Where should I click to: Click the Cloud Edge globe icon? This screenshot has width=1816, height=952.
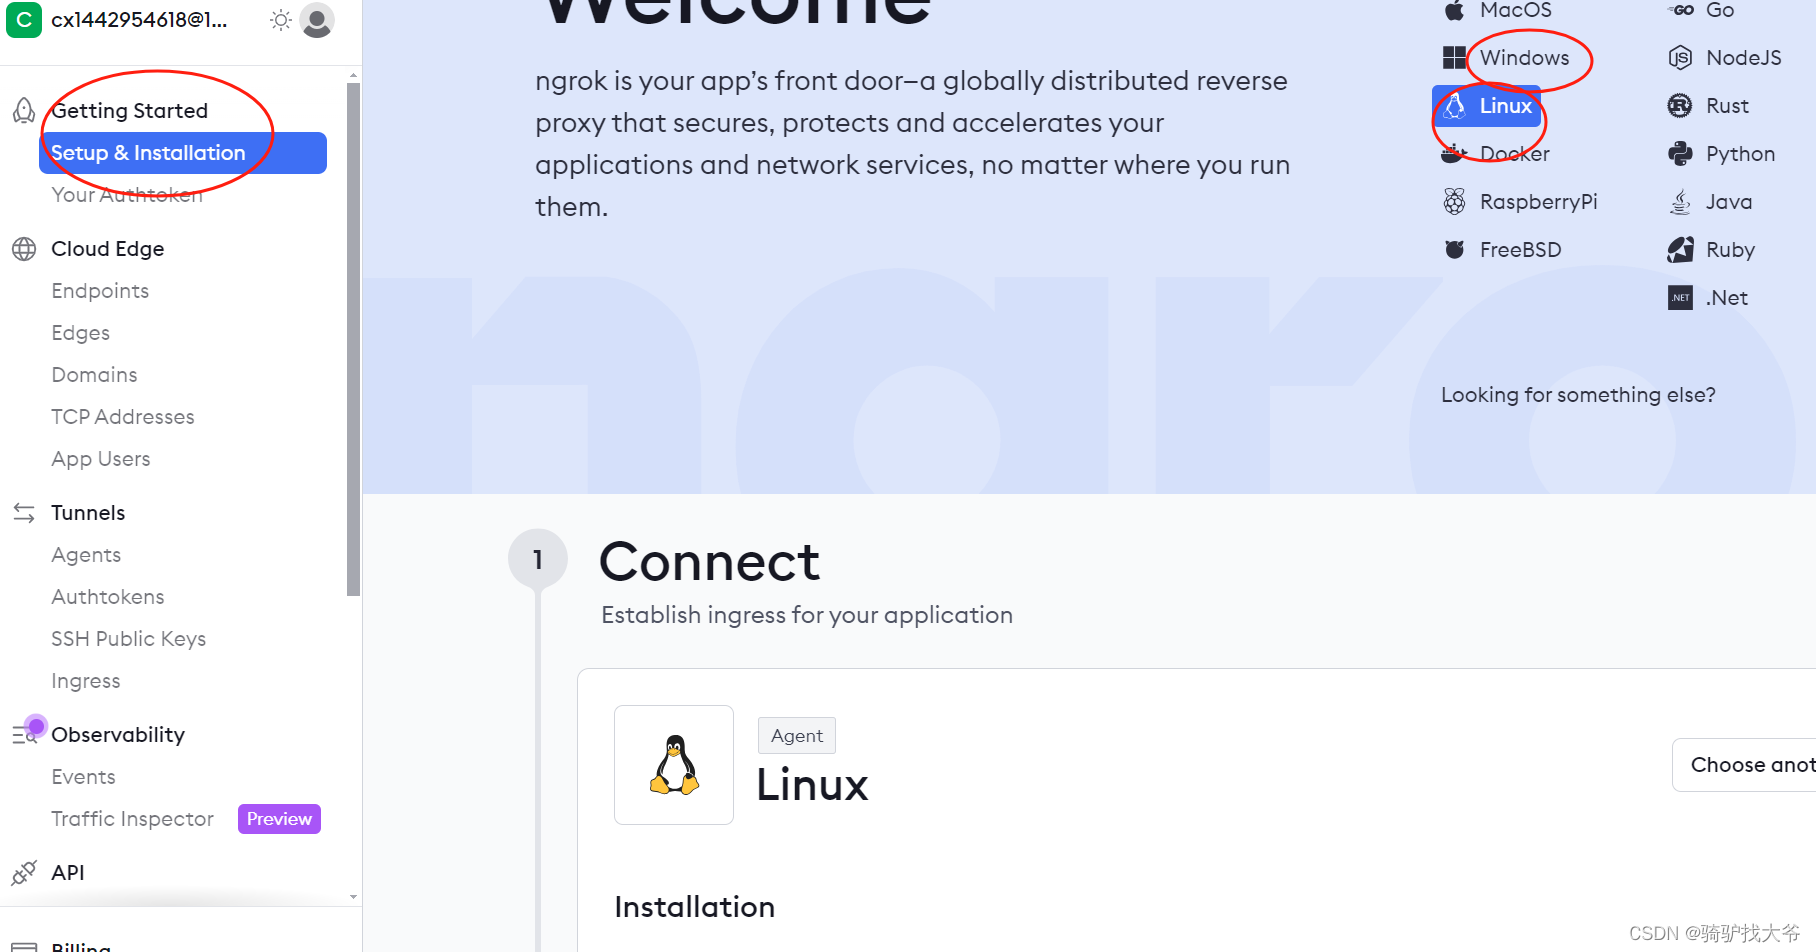click(24, 249)
